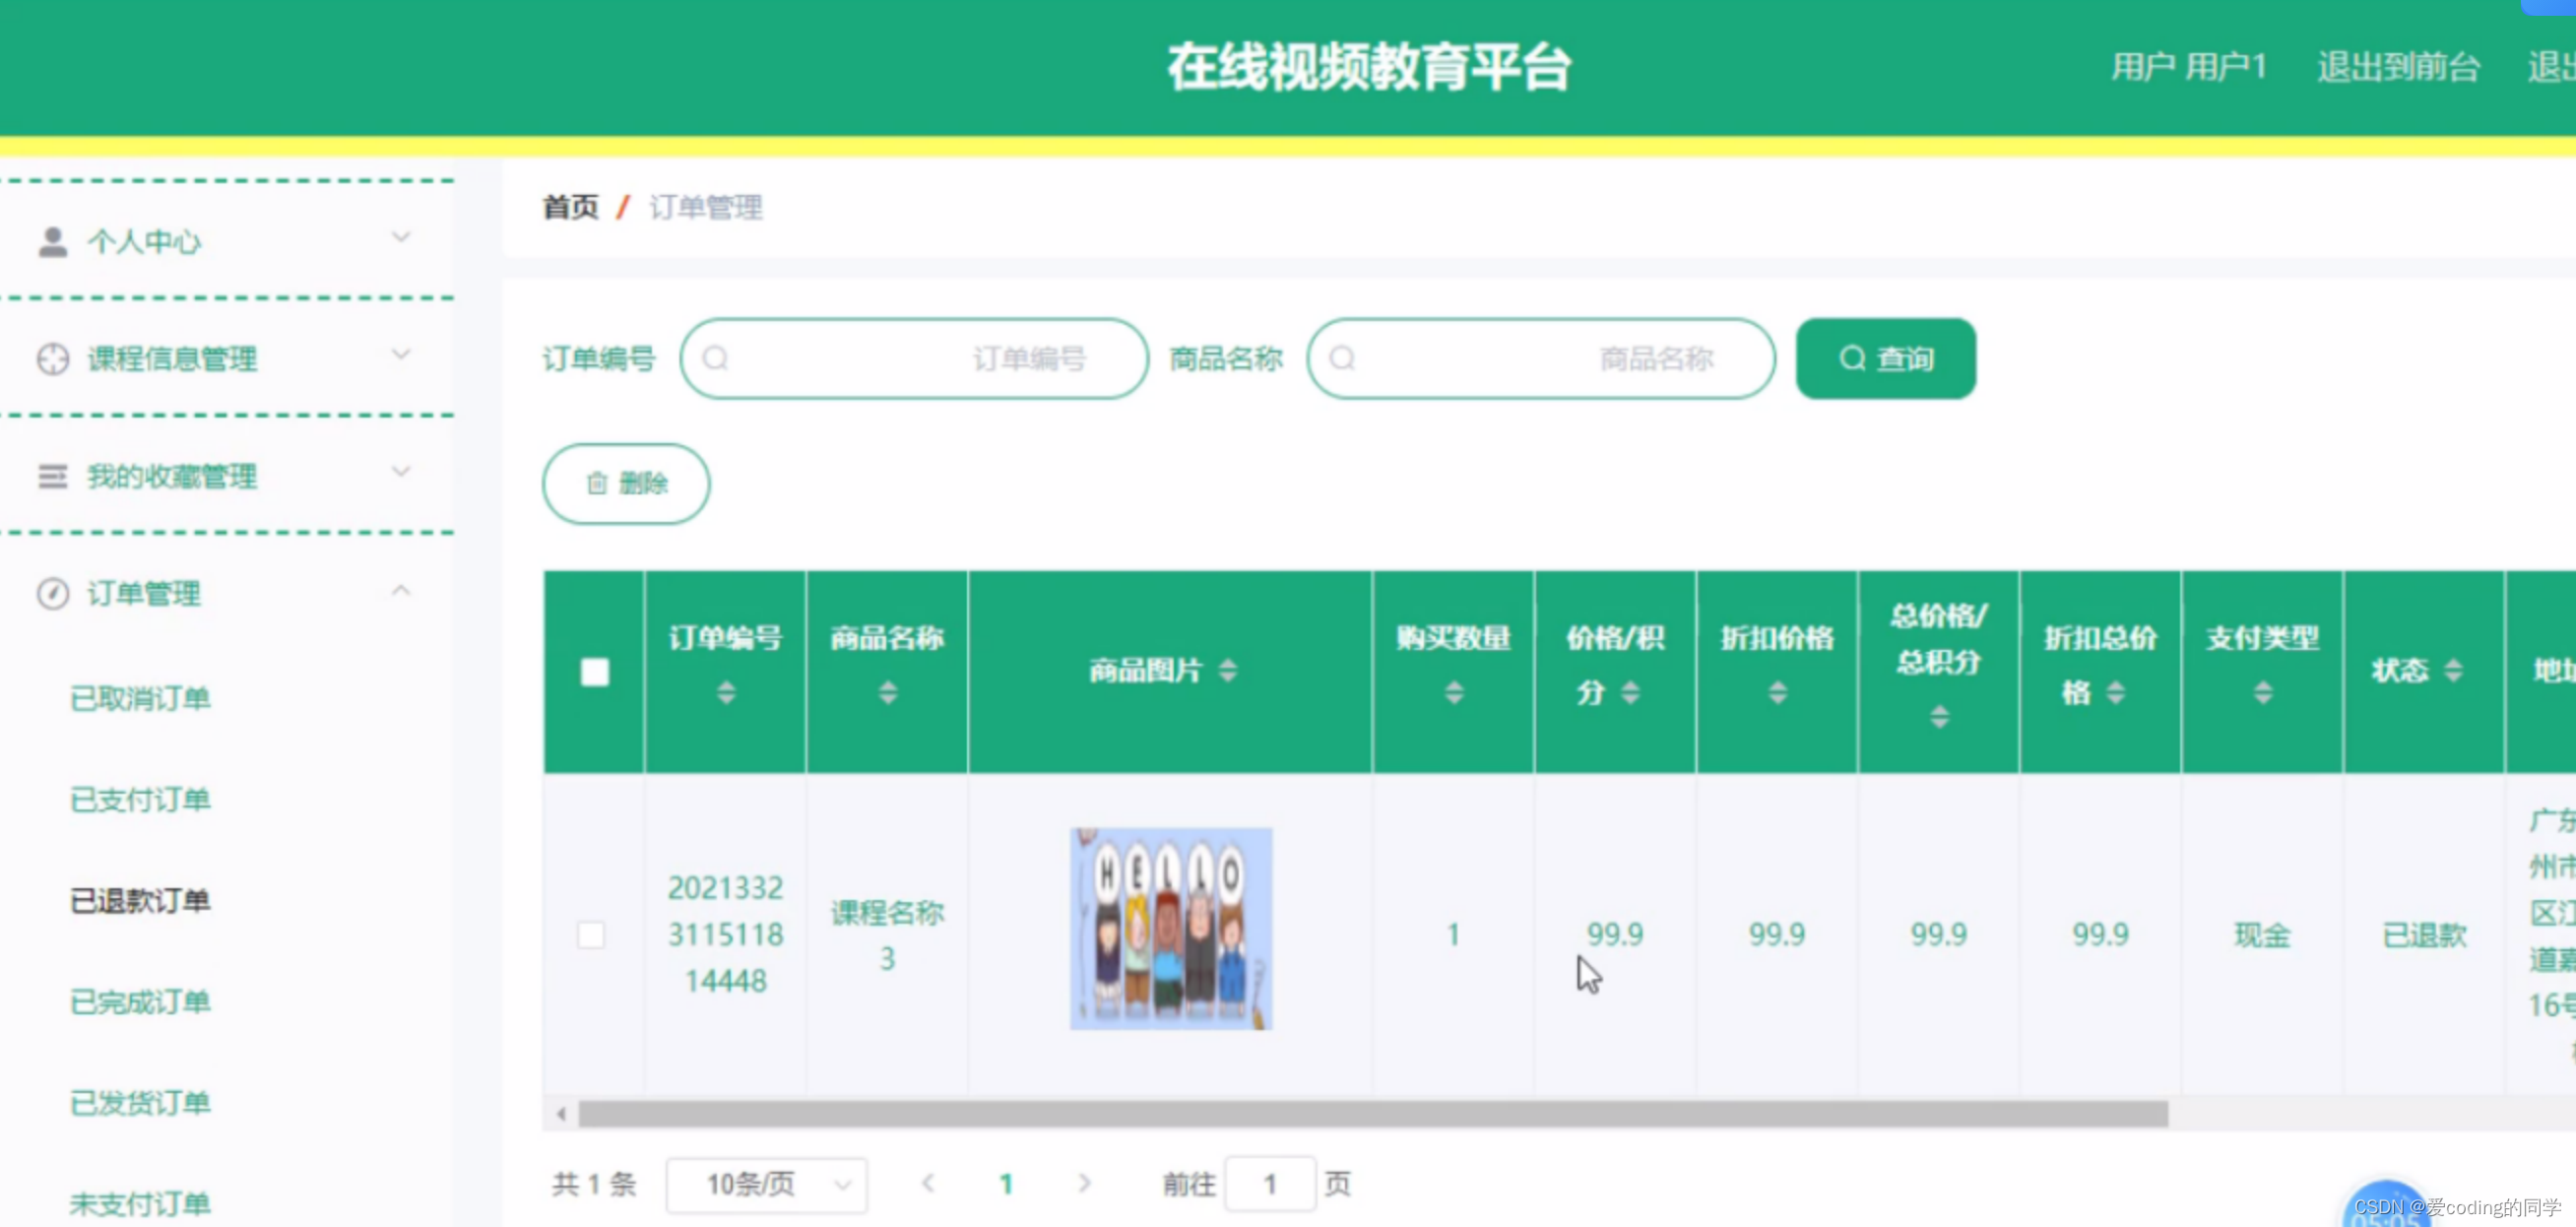Click sort arrows on 状态 column
The height and width of the screenshot is (1227, 2576).
coord(2452,670)
